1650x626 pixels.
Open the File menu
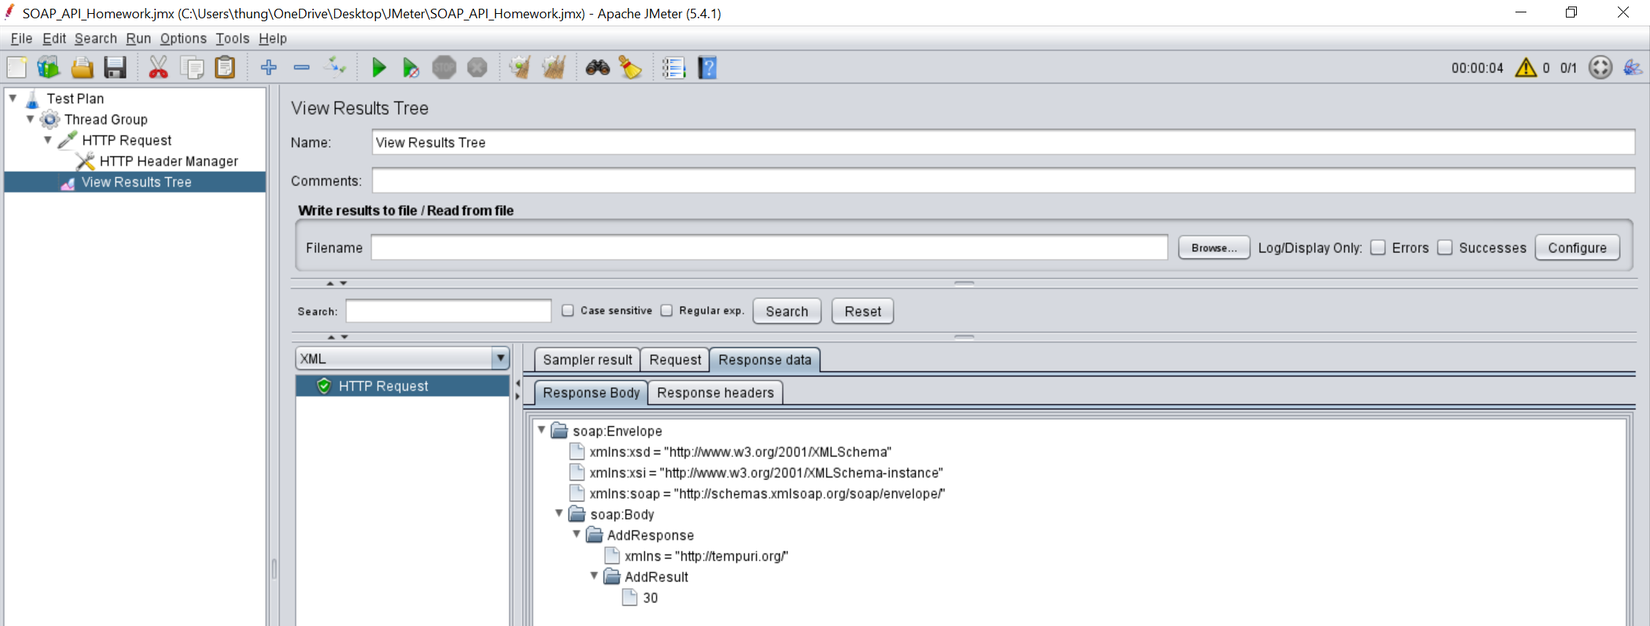21,38
